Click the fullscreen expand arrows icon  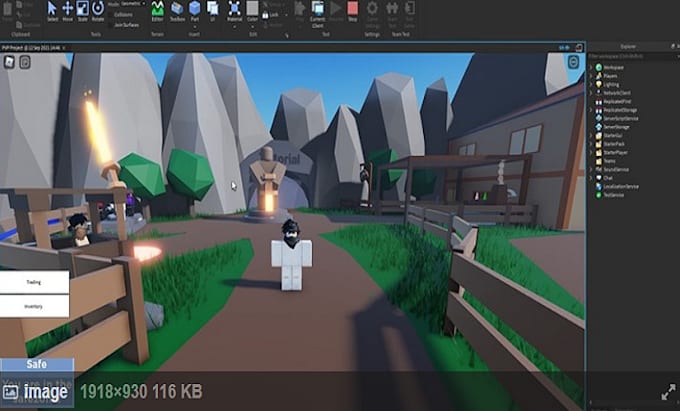point(668,392)
